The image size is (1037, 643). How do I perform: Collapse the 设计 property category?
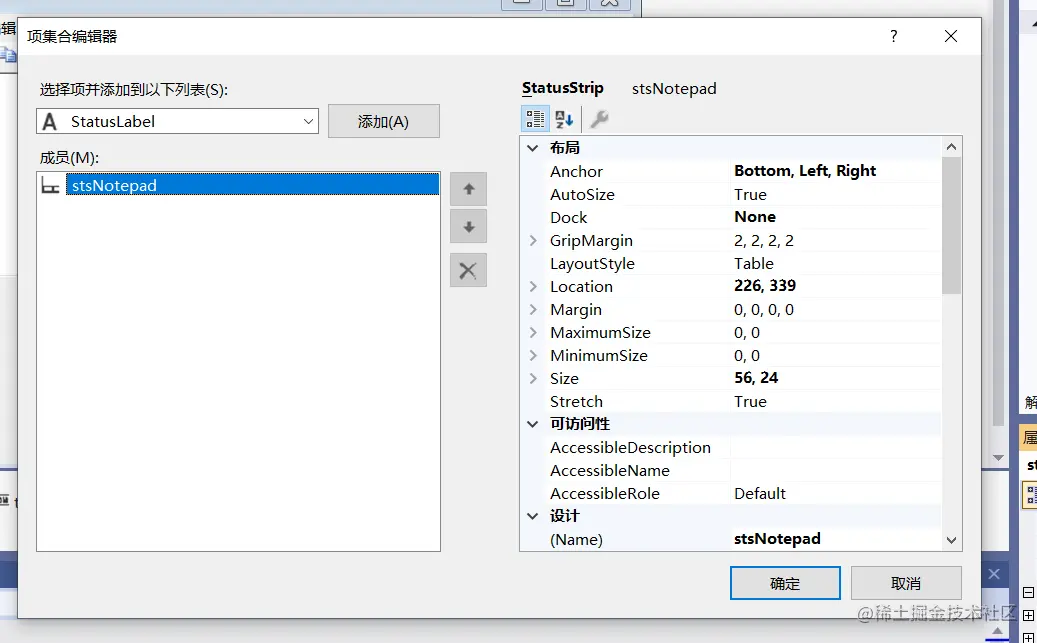pos(532,516)
